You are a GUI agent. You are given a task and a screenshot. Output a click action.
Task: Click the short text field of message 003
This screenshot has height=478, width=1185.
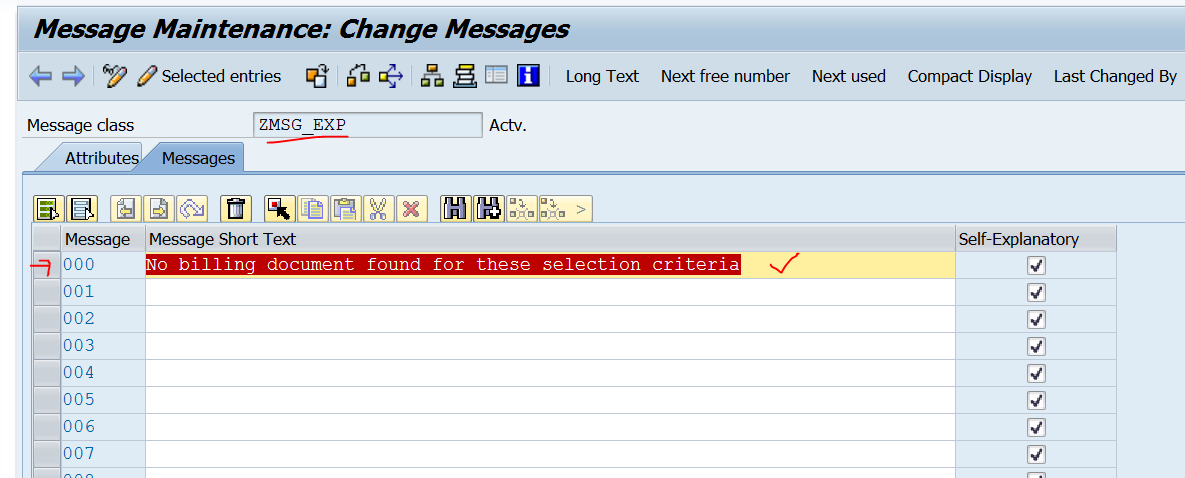click(550, 346)
